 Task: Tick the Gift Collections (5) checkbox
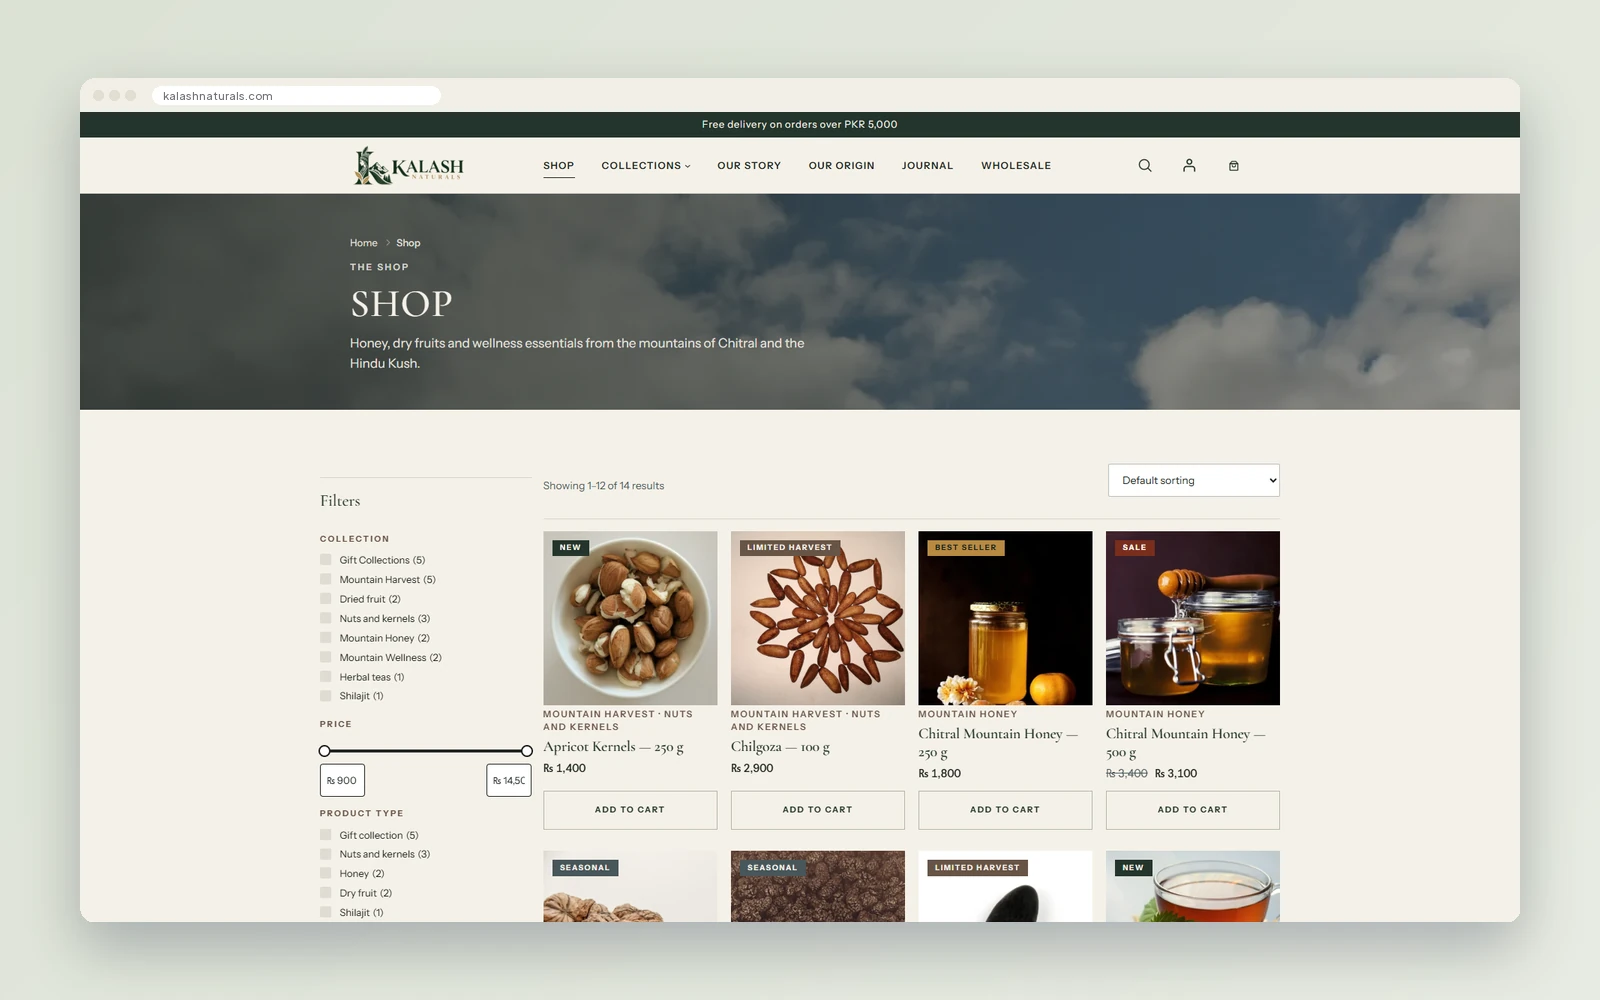(326, 560)
